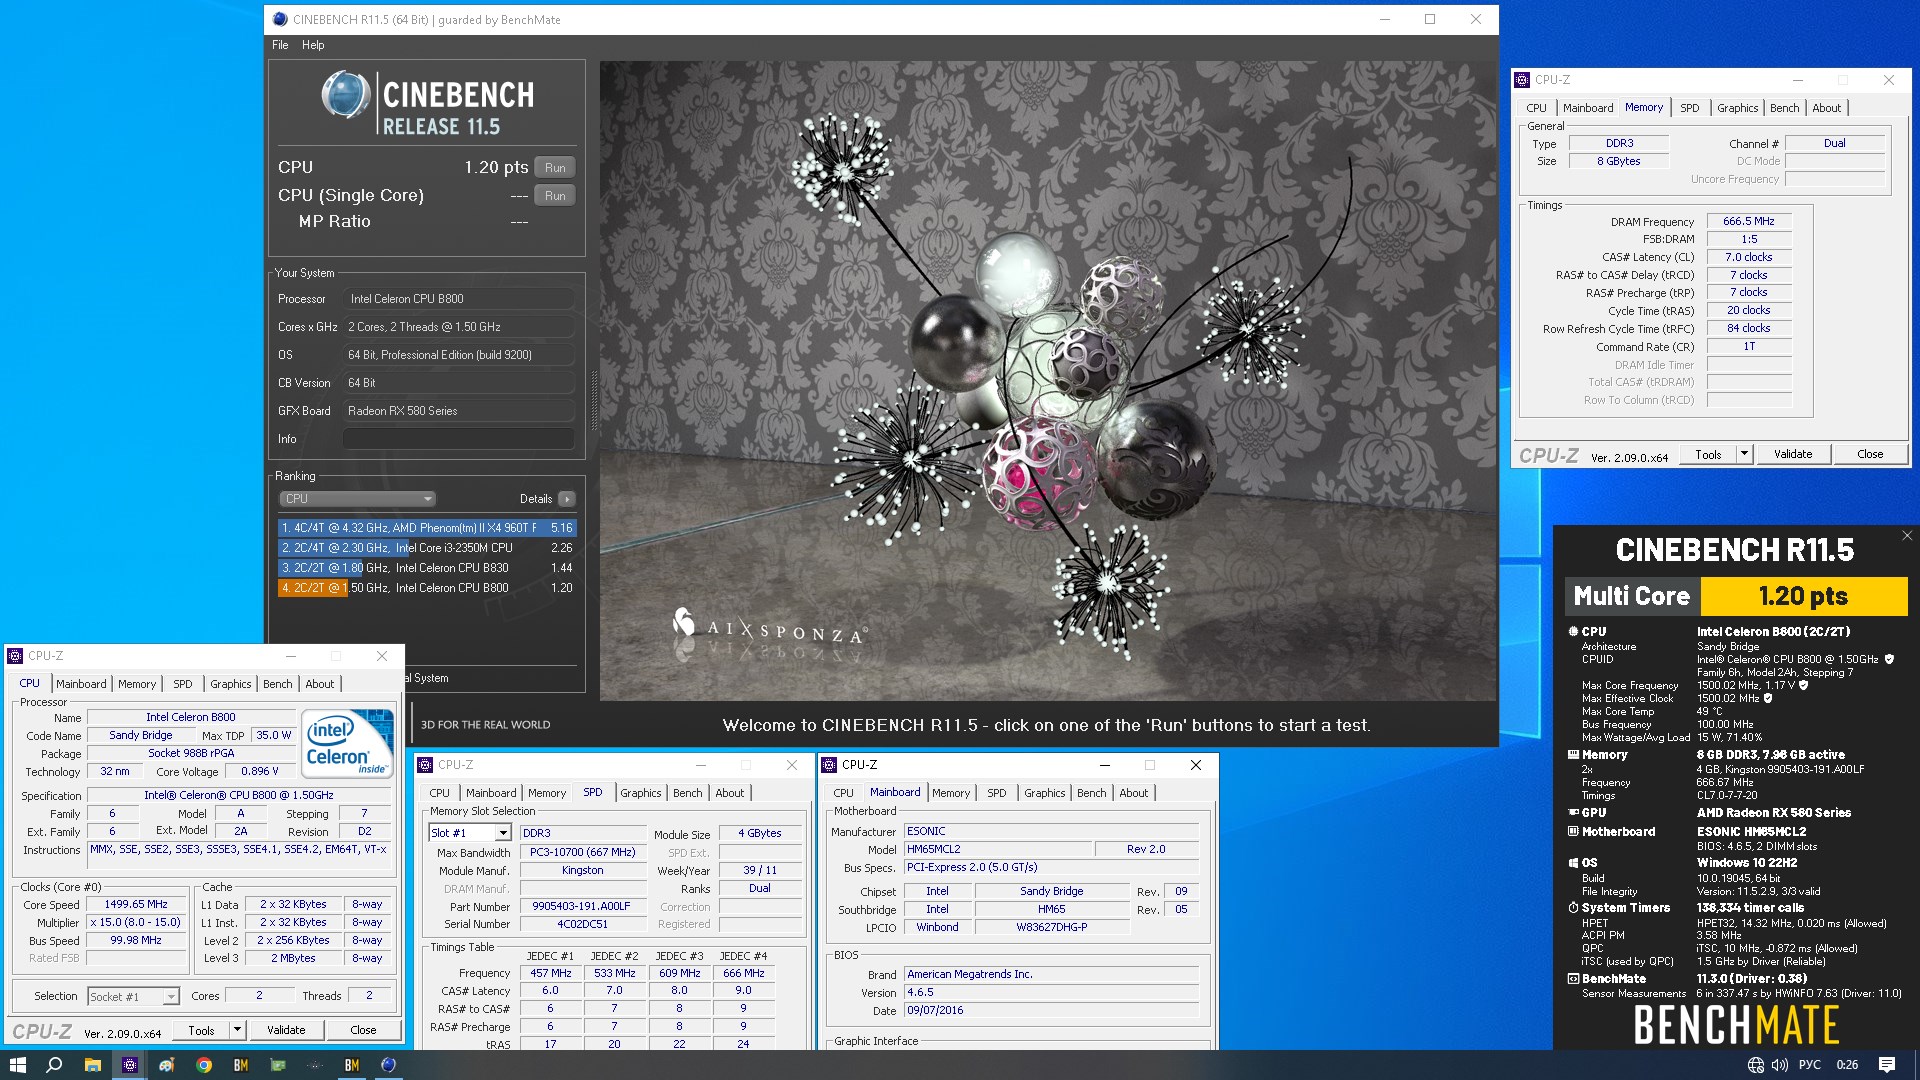Image resolution: width=1920 pixels, height=1080 pixels.
Task: Select ranking row Intel Celeron CPU B830
Action: [x=427, y=568]
